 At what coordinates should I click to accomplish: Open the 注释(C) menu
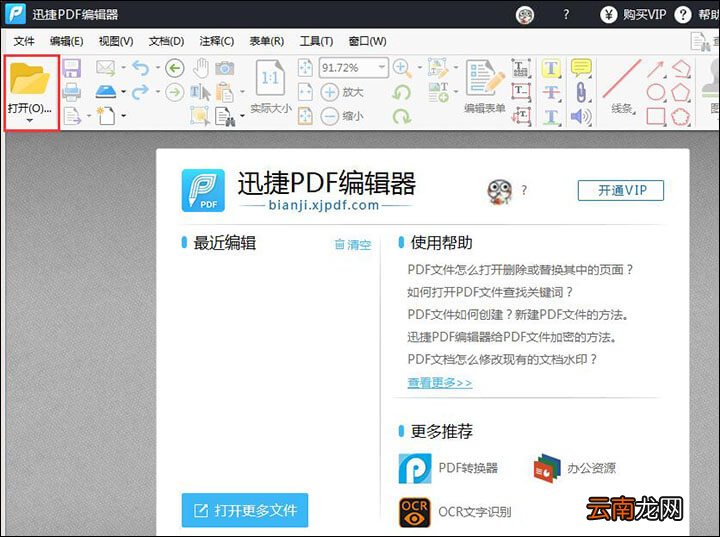coord(217,41)
